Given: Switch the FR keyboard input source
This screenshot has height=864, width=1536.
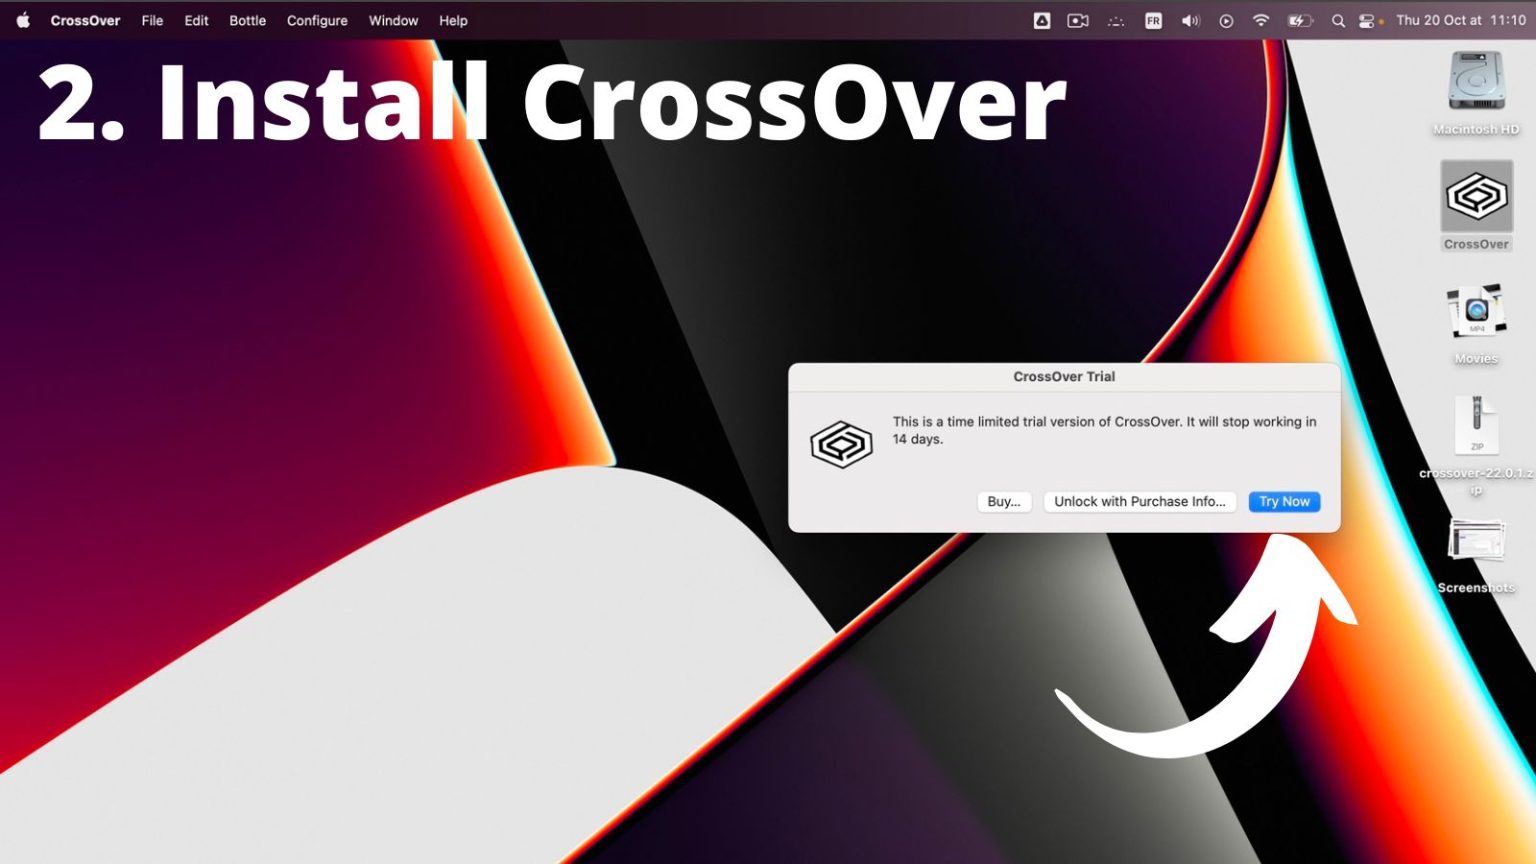Looking at the screenshot, I should click(x=1153, y=20).
